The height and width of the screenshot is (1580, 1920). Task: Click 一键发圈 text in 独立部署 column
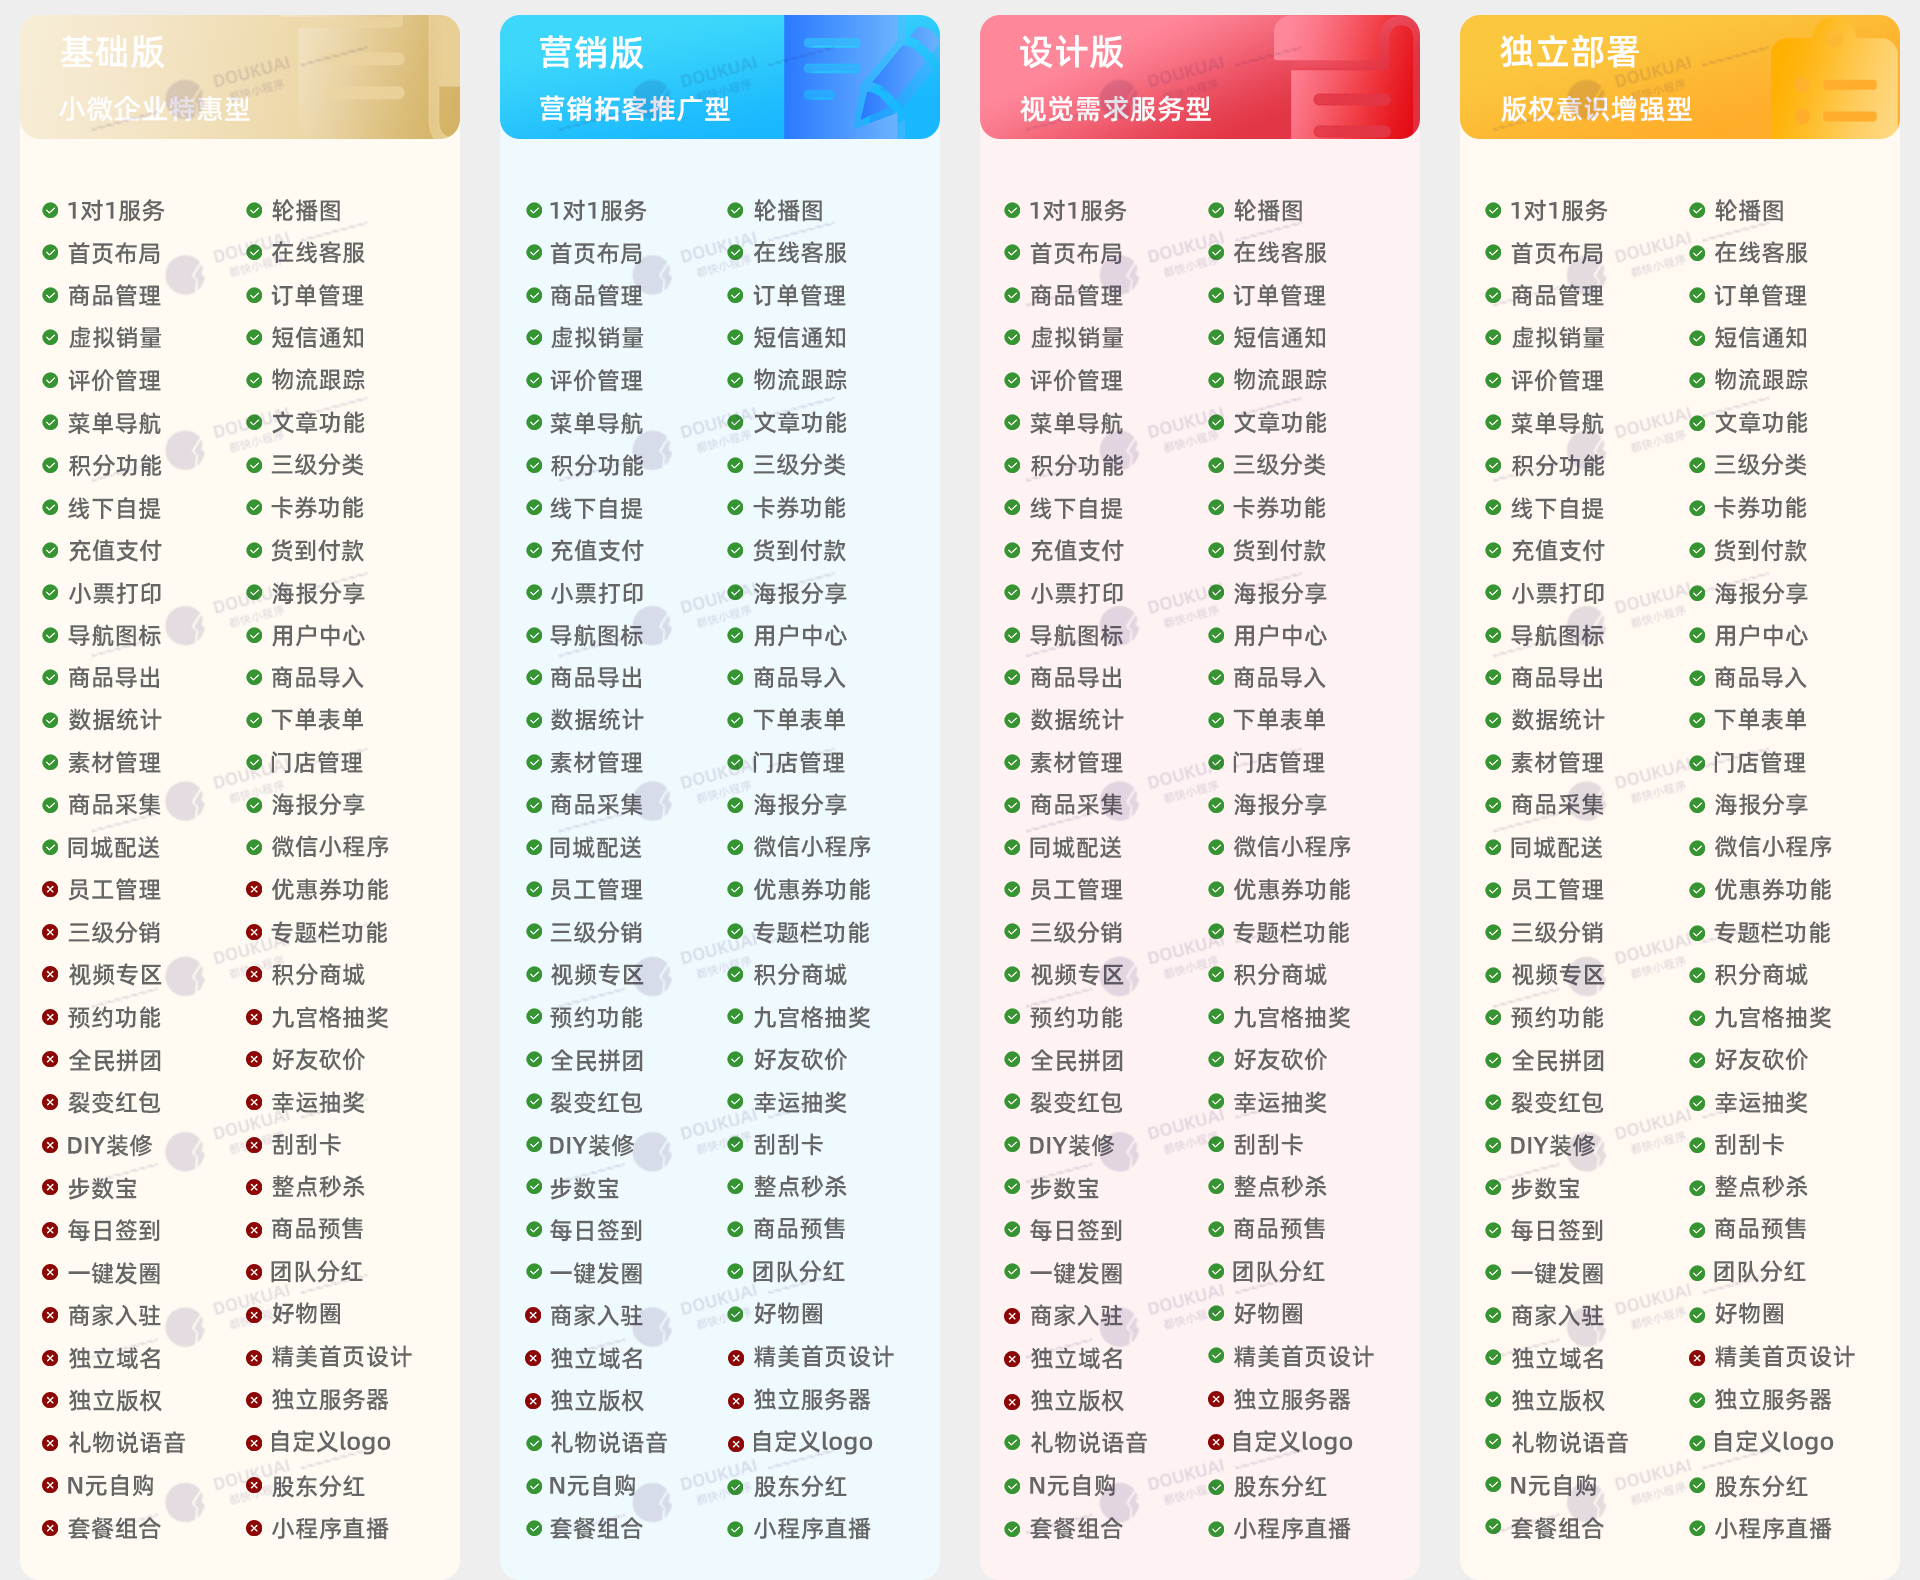point(1557,1274)
